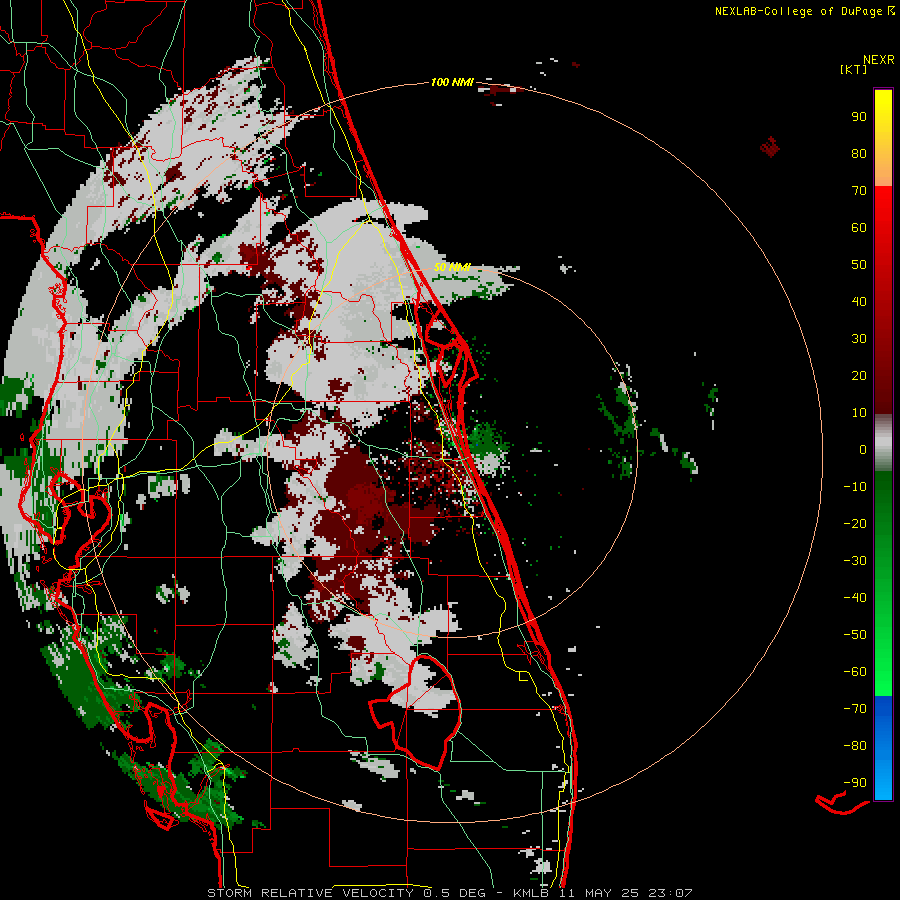Click the -60 value on velocity scale
The width and height of the screenshot is (900, 900).
[x=855, y=672]
